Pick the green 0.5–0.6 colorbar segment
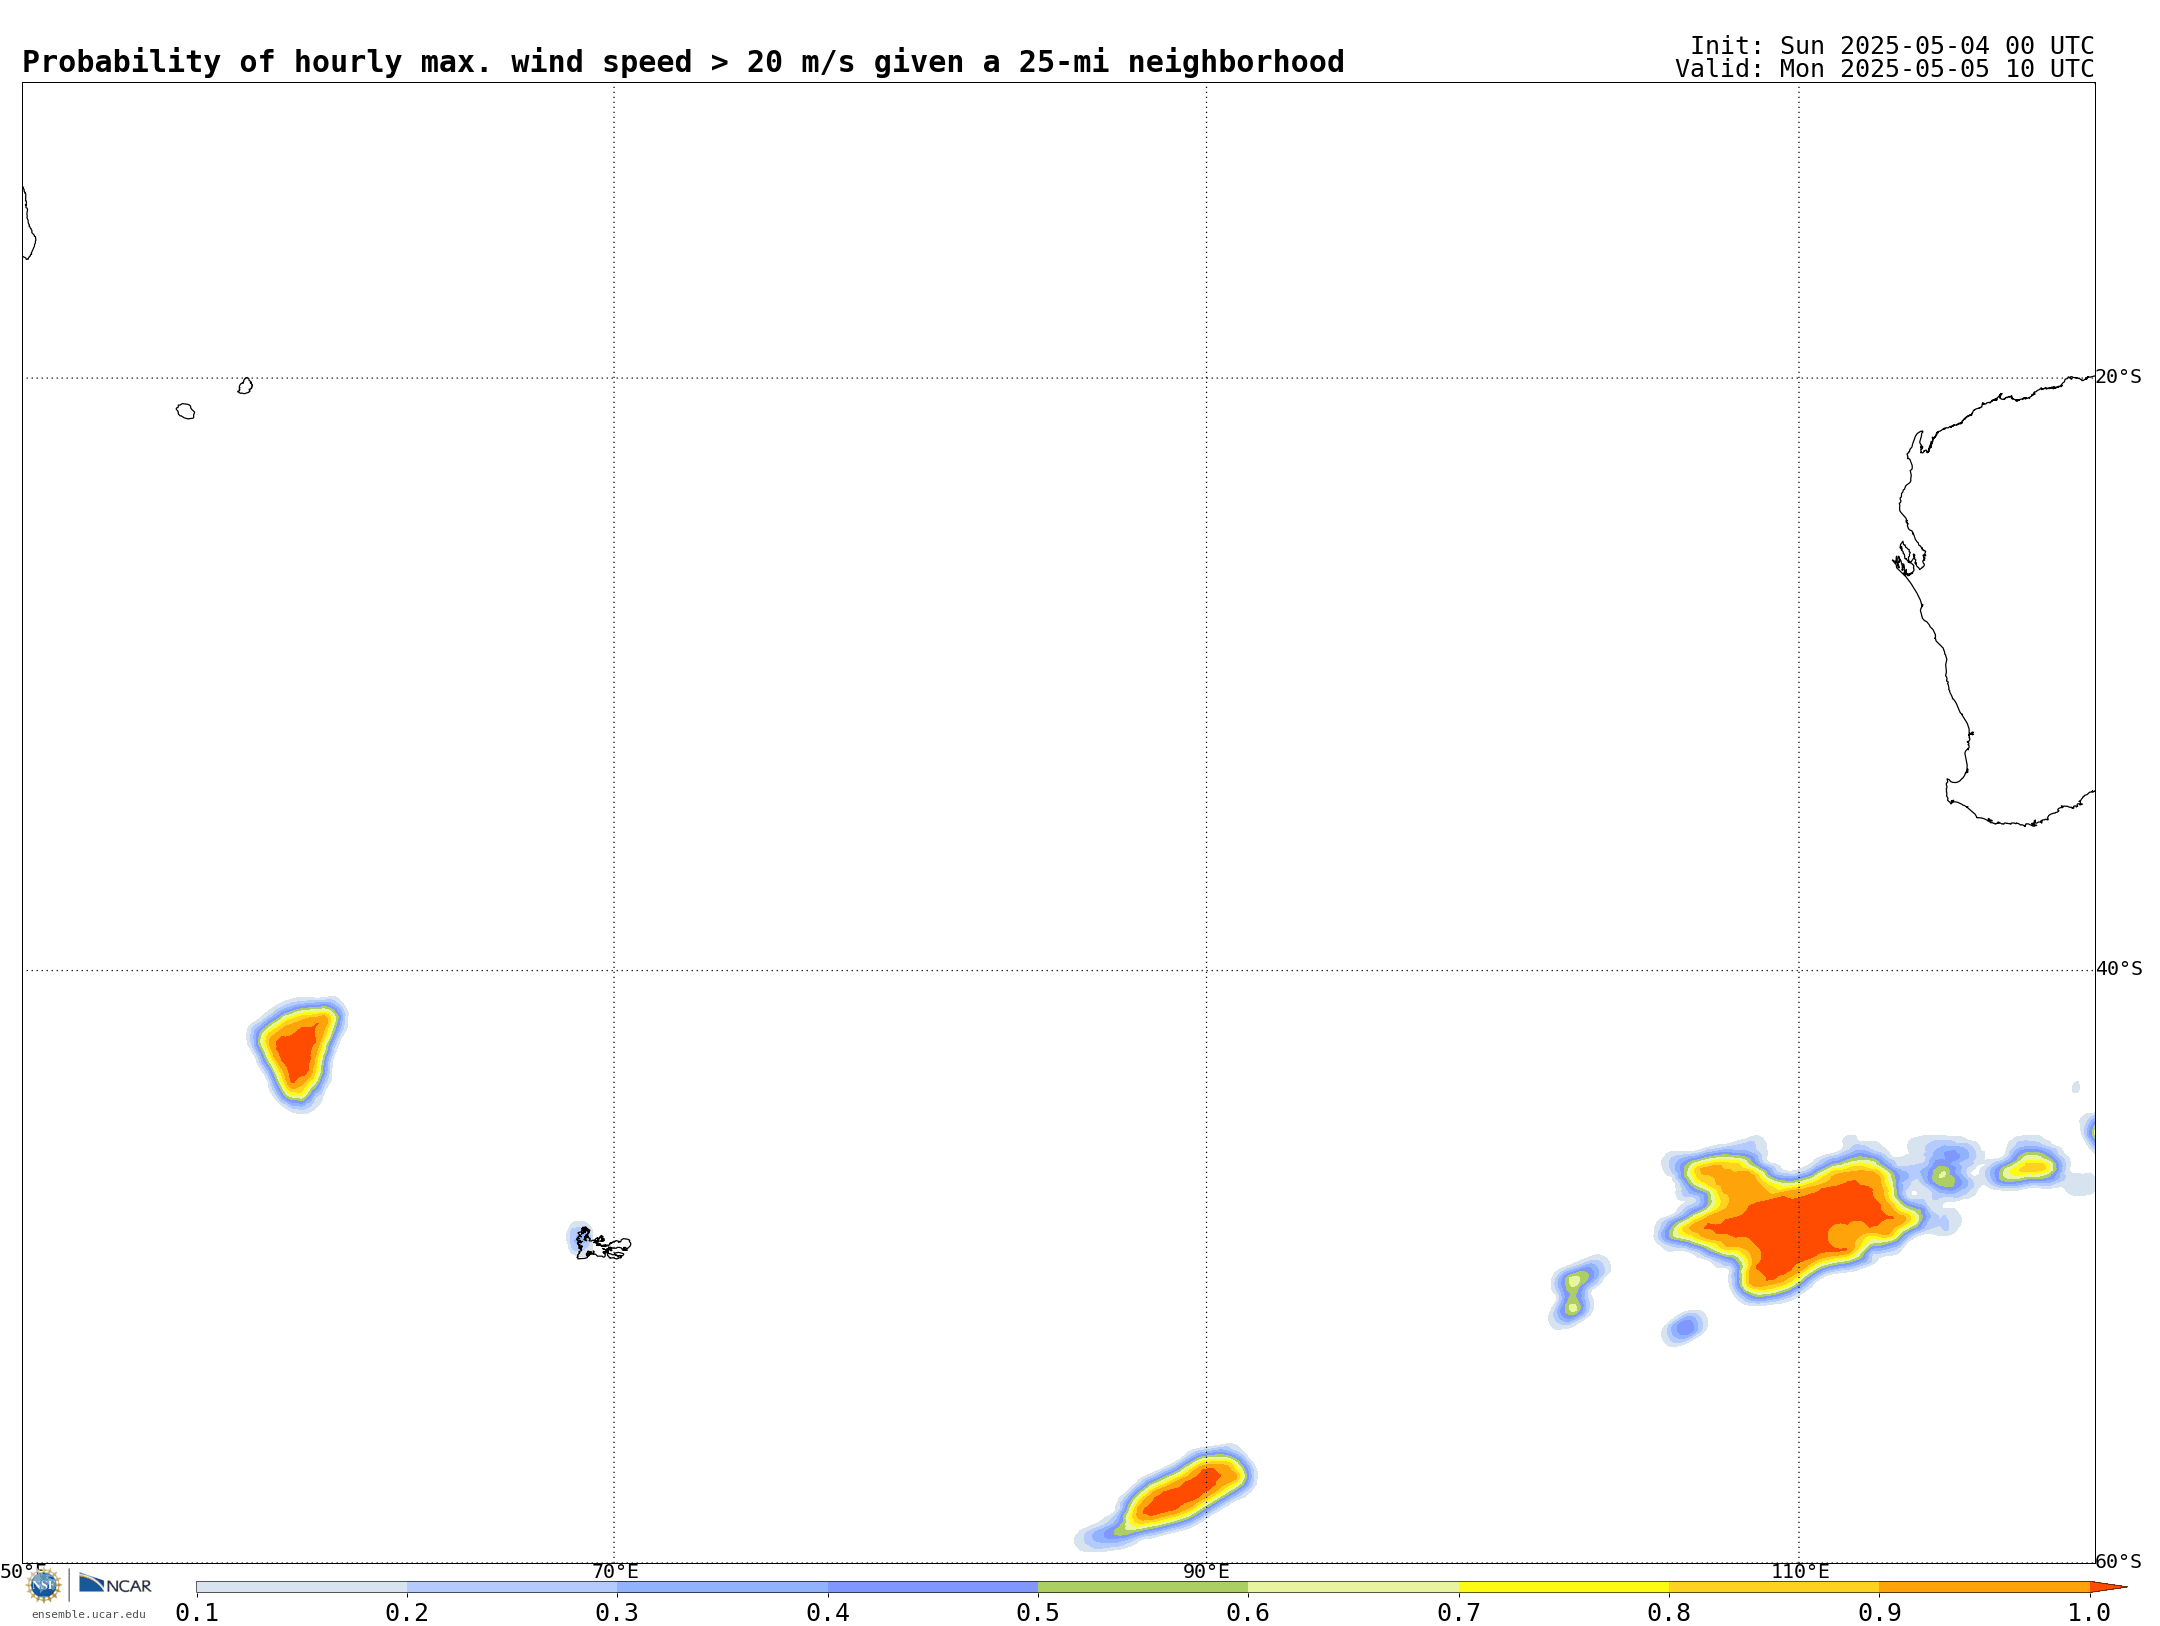 pyautogui.click(x=1143, y=1587)
